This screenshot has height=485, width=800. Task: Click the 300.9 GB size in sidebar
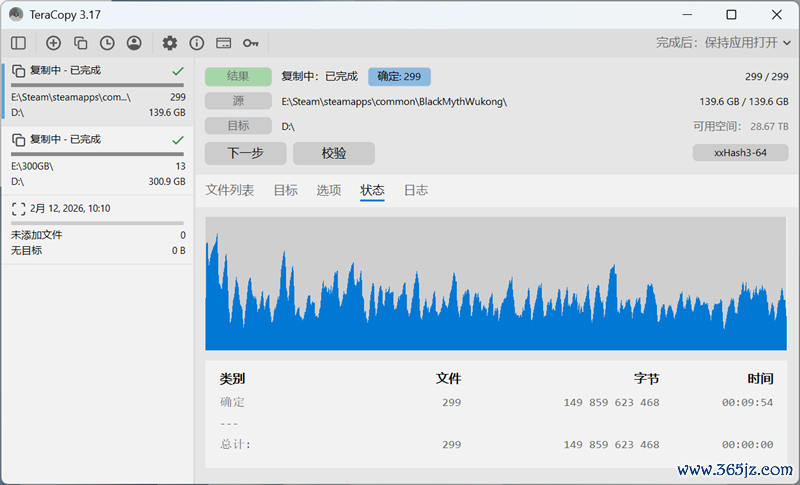point(167,182)
